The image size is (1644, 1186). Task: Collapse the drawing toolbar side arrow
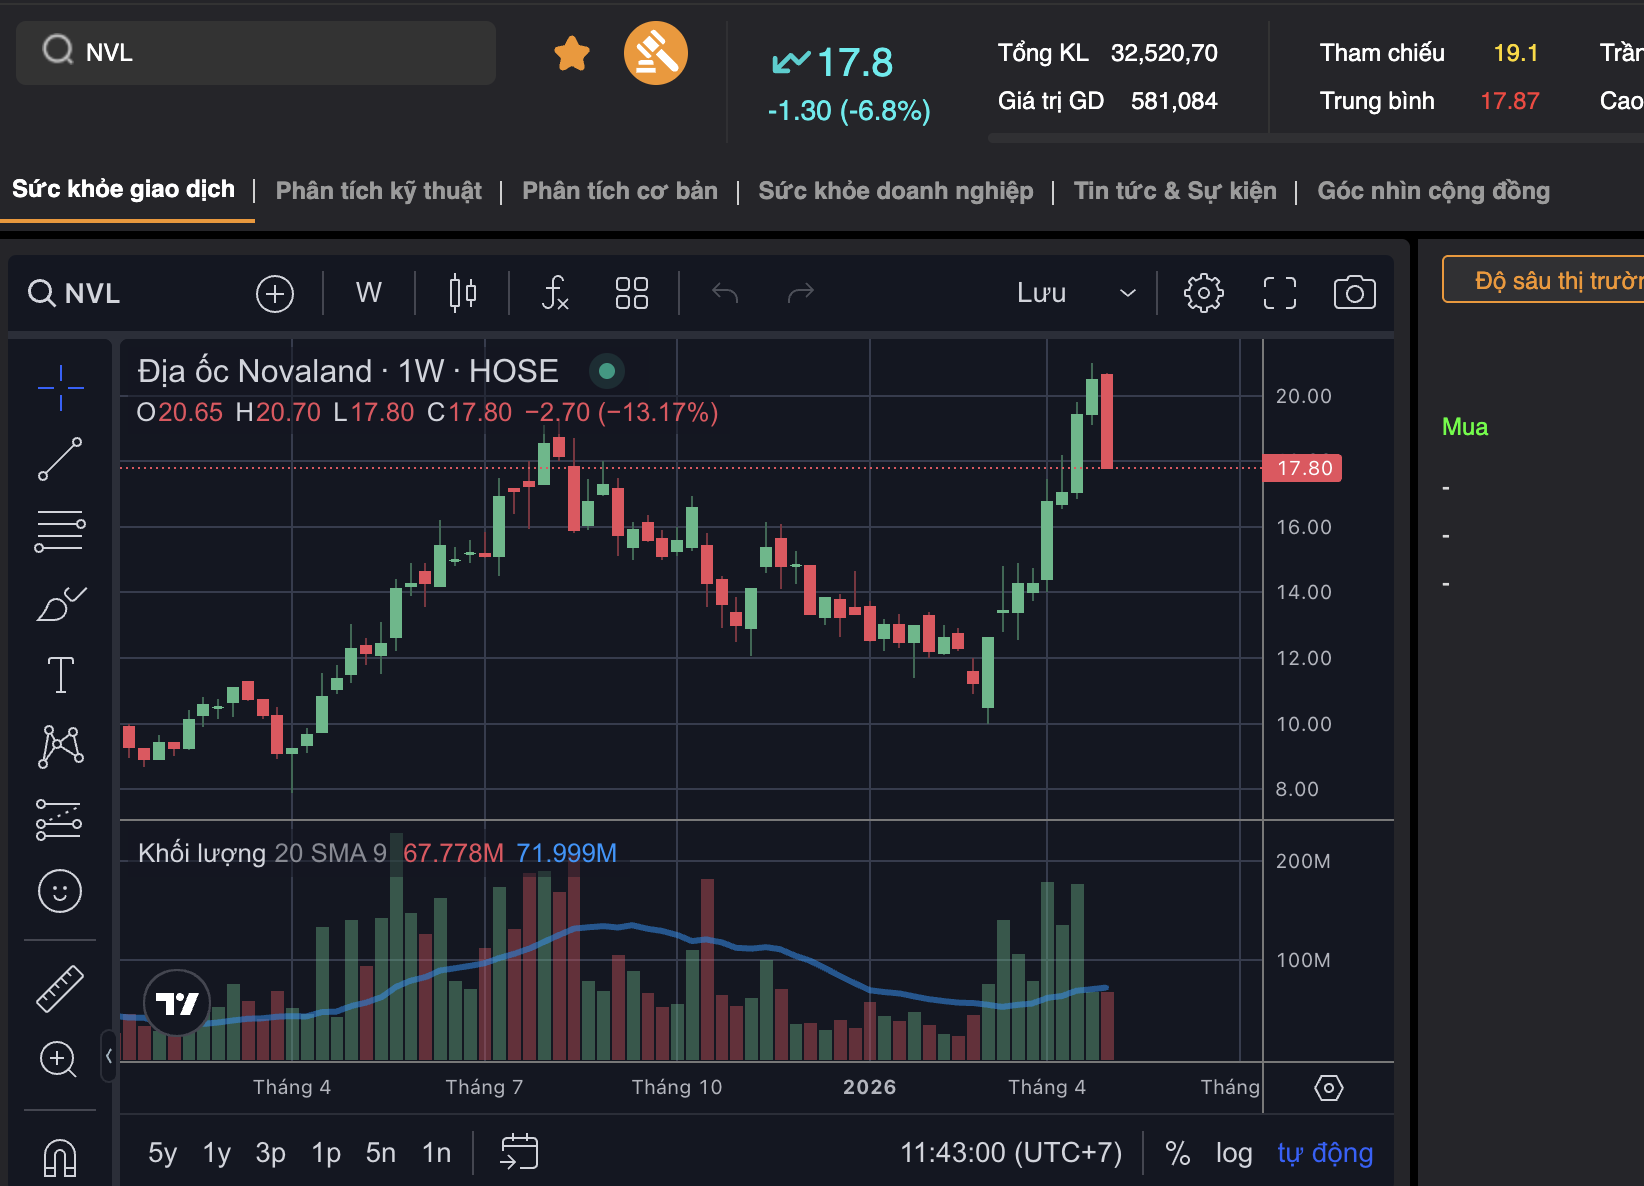pyautogui.click(x=108, y=1055)
